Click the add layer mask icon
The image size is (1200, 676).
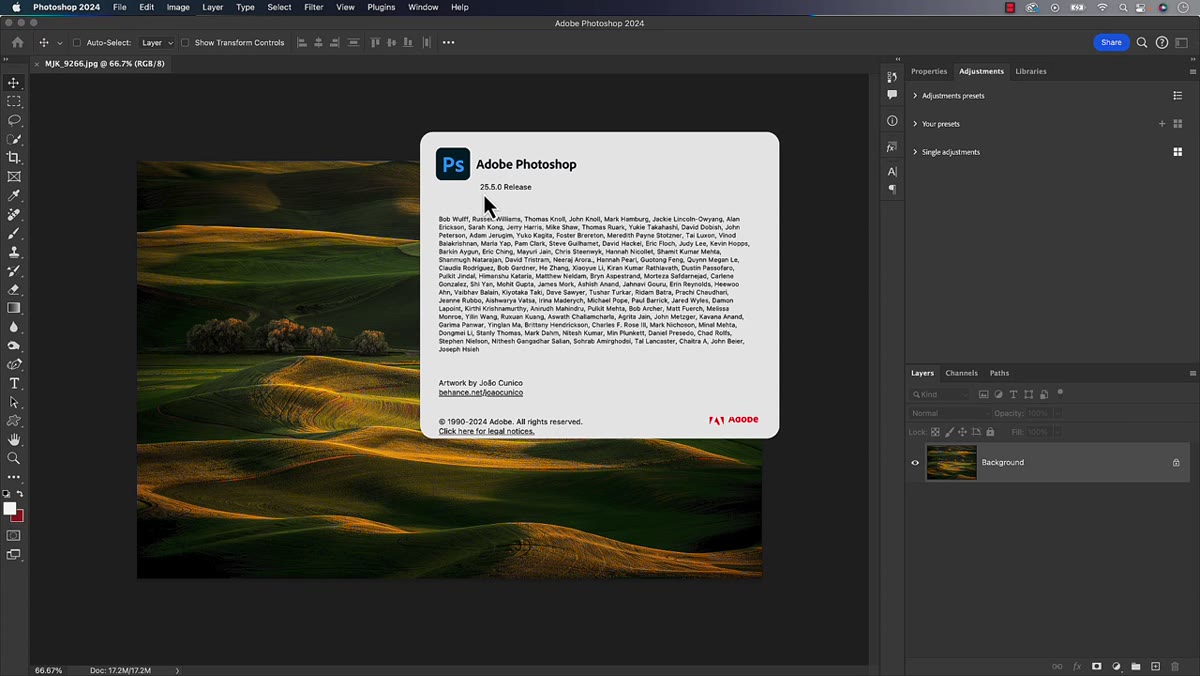(1097, 666)
